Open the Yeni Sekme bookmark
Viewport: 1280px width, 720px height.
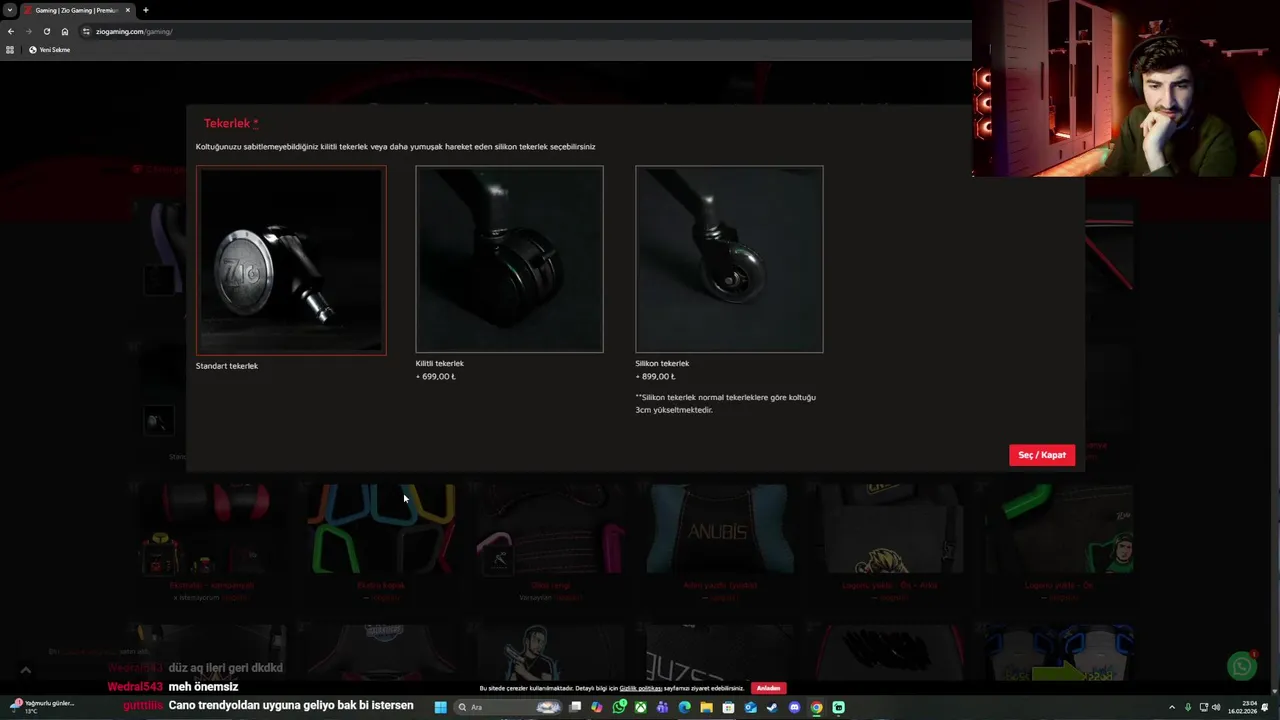click(x=49, y=49)
